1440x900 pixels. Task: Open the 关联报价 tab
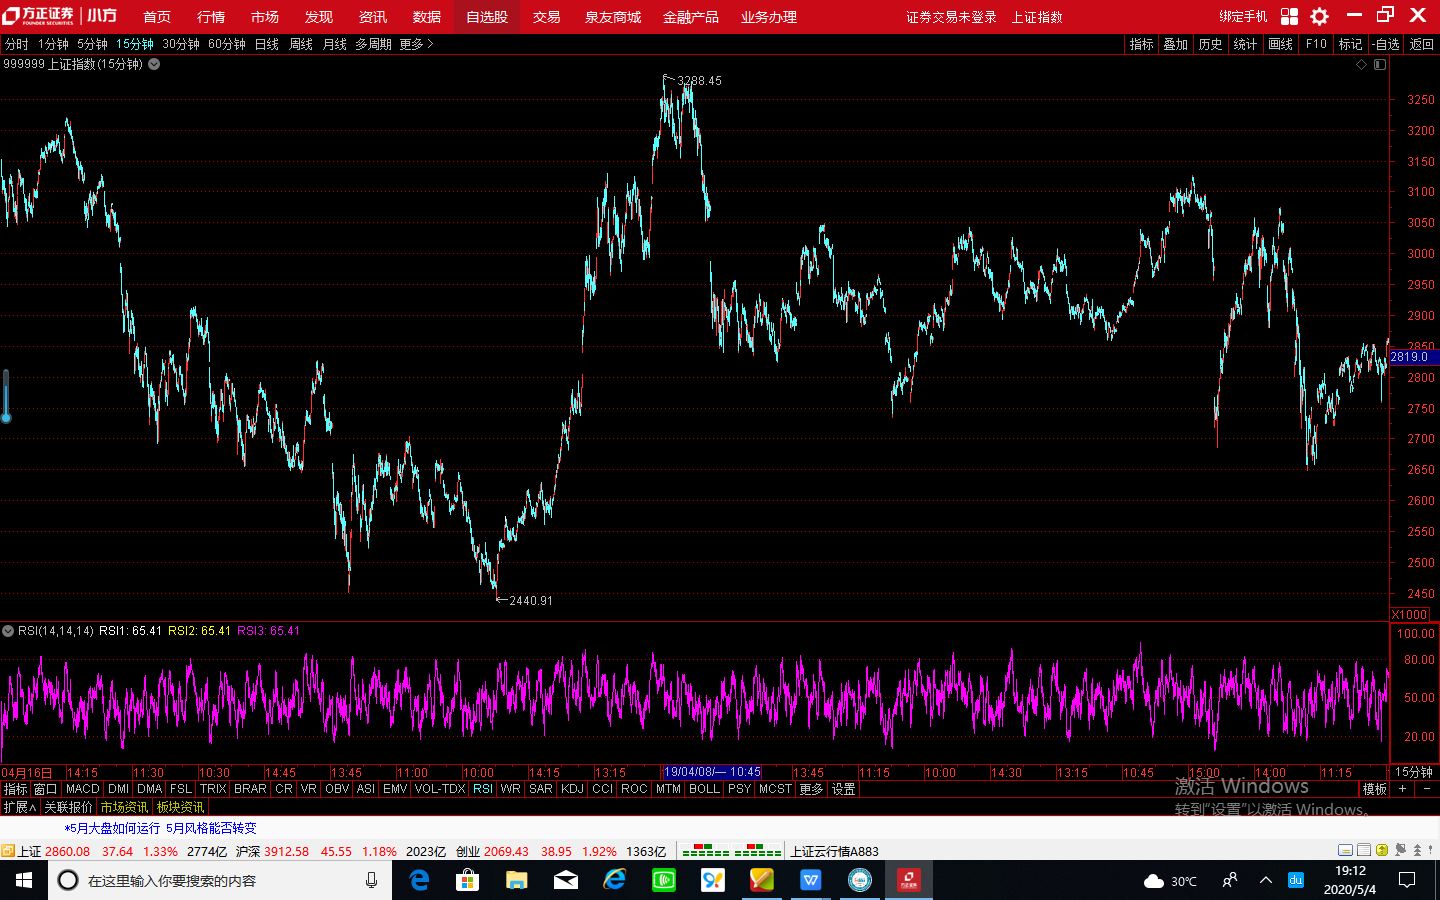point(68,807)
